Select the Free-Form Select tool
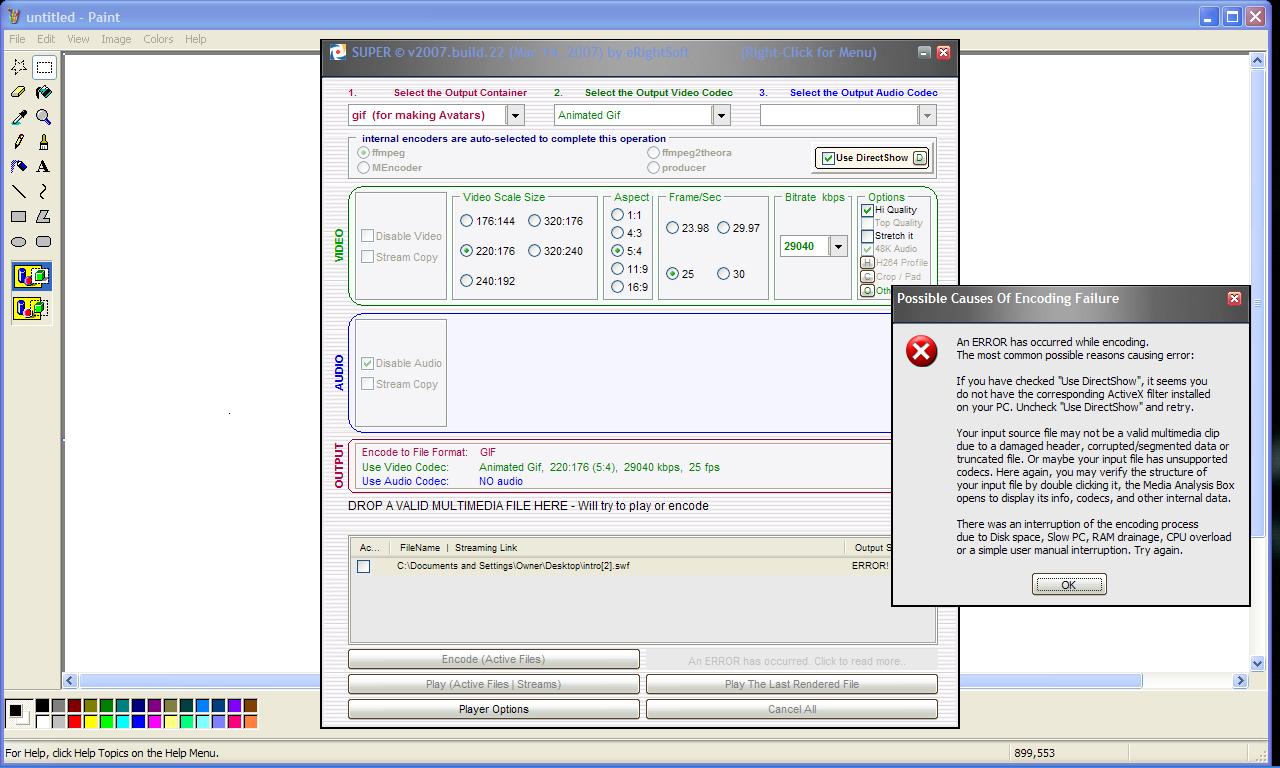 pos(18,67)
